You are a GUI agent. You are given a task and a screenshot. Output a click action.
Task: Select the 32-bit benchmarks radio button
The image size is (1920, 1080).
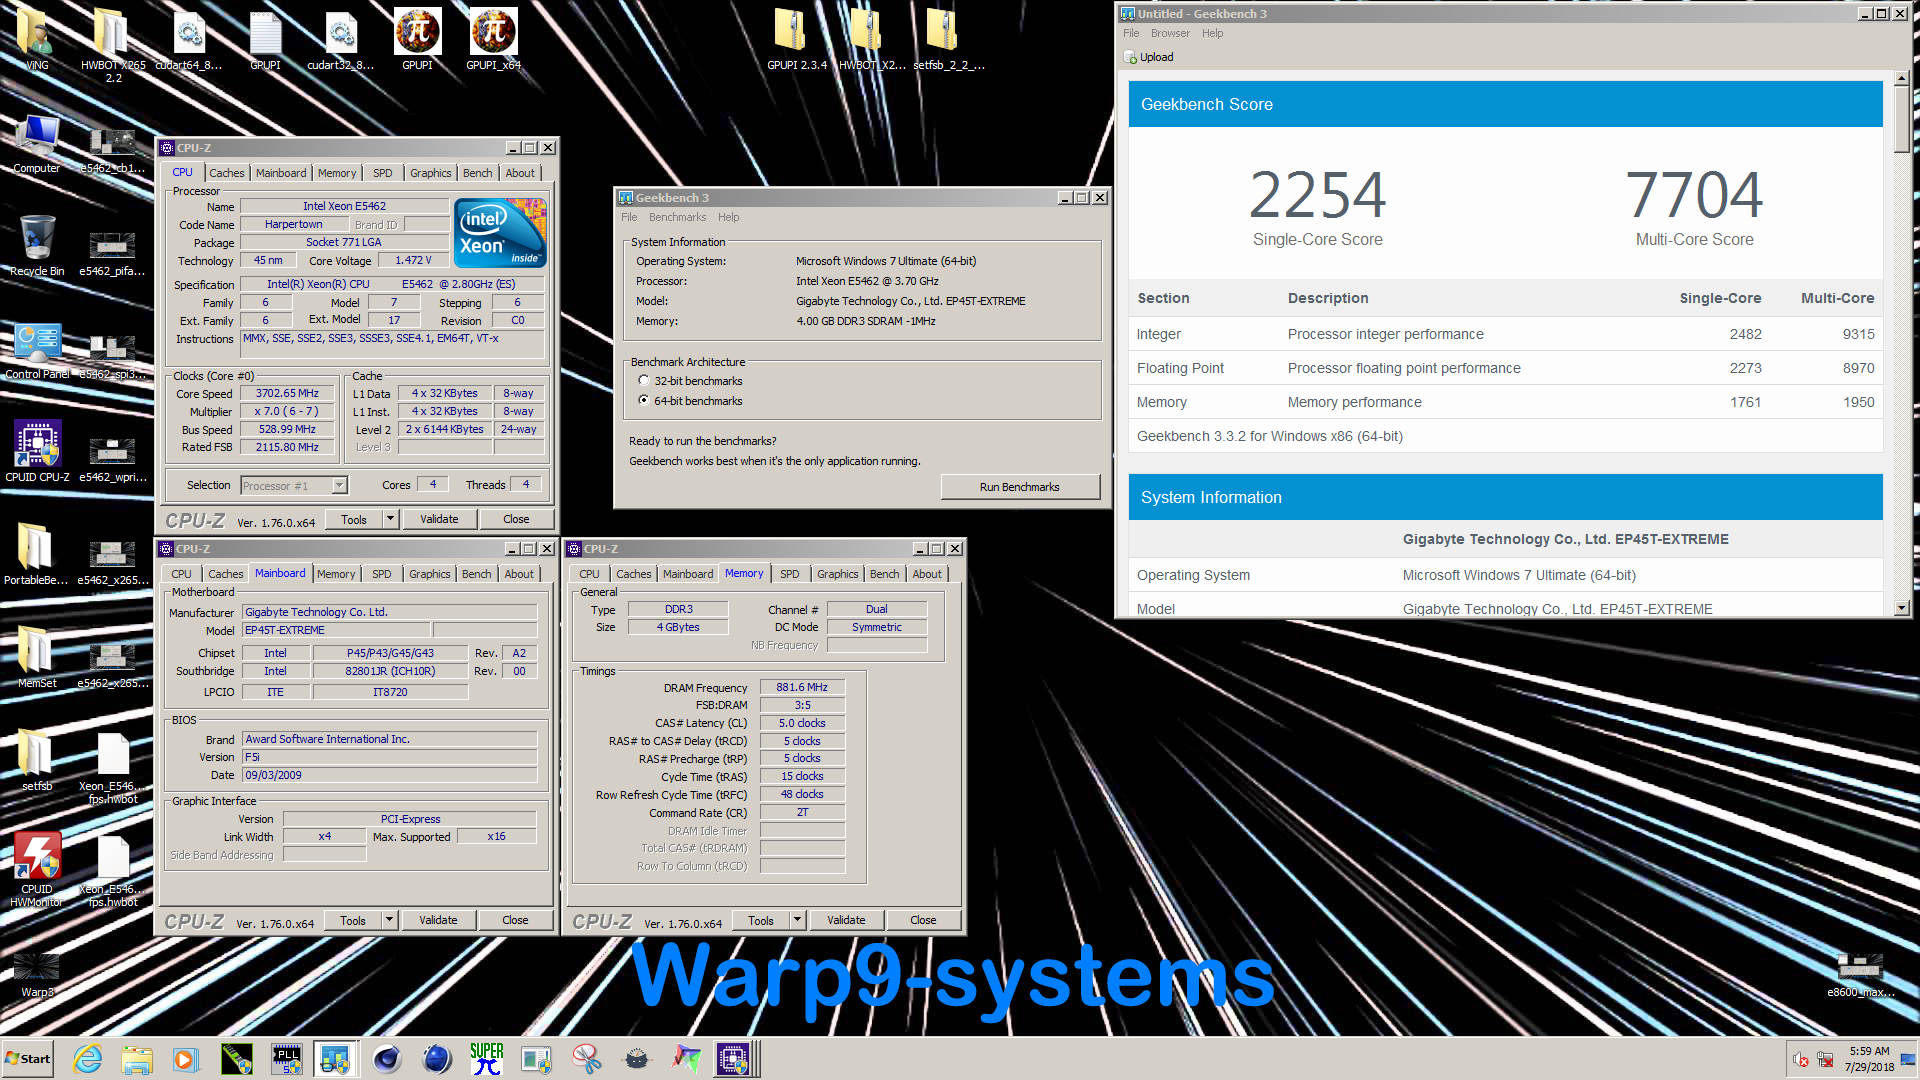coord(644,380)
